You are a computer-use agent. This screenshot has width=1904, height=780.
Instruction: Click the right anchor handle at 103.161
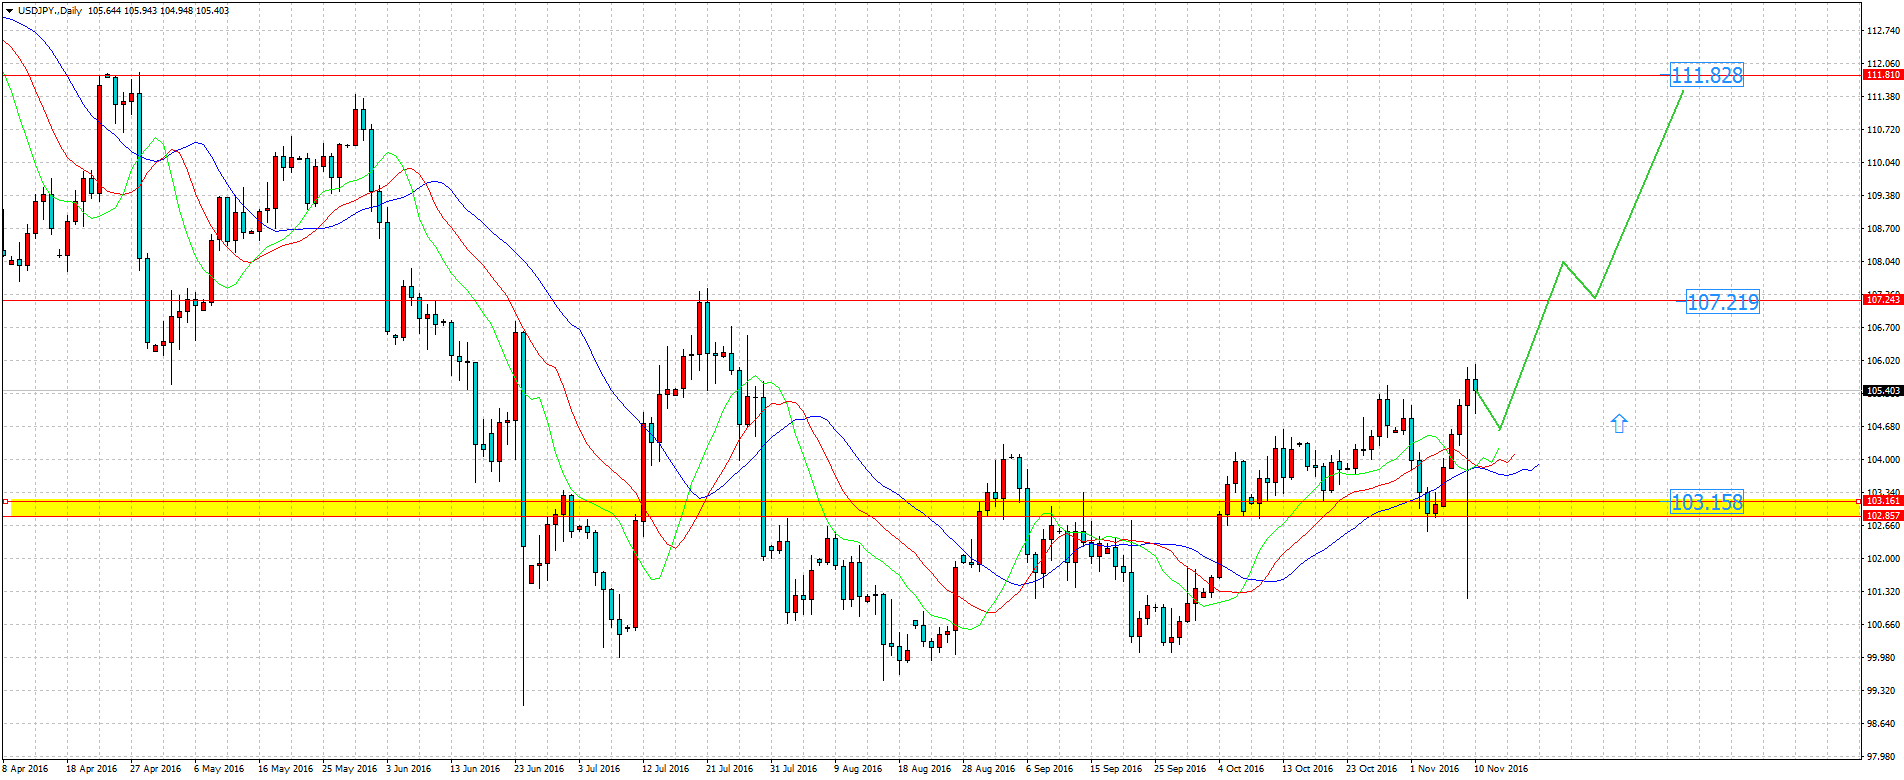[x=1860, y=501]
